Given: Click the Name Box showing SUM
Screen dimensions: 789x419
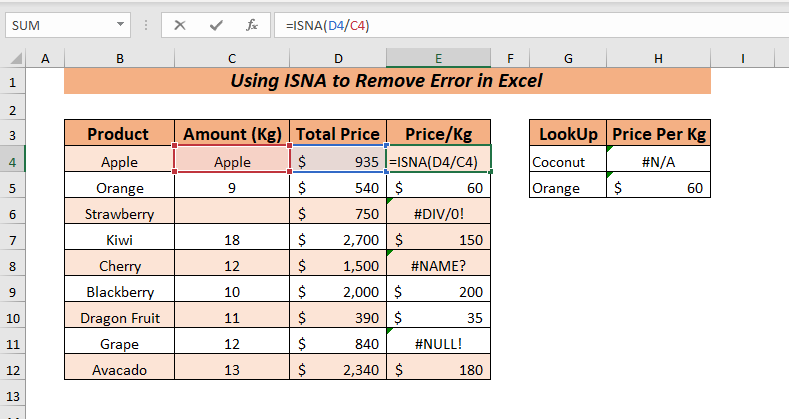Looking at the screenshot, I should (x=68, y=25).
